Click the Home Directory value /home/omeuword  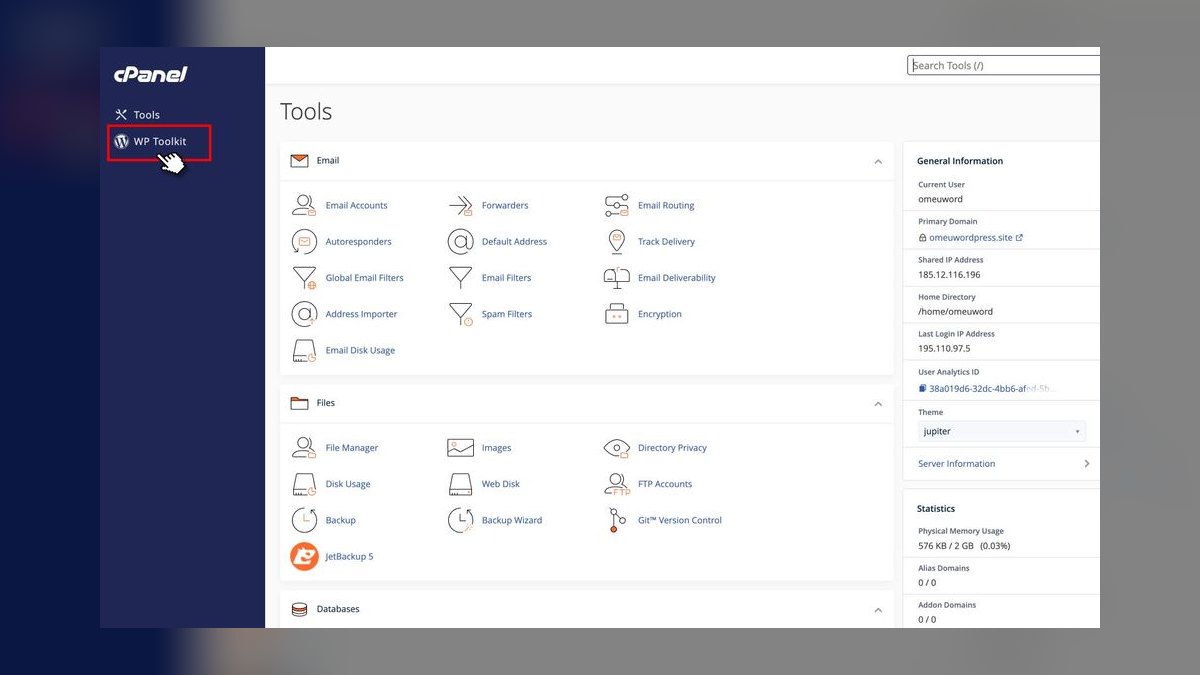955,311
